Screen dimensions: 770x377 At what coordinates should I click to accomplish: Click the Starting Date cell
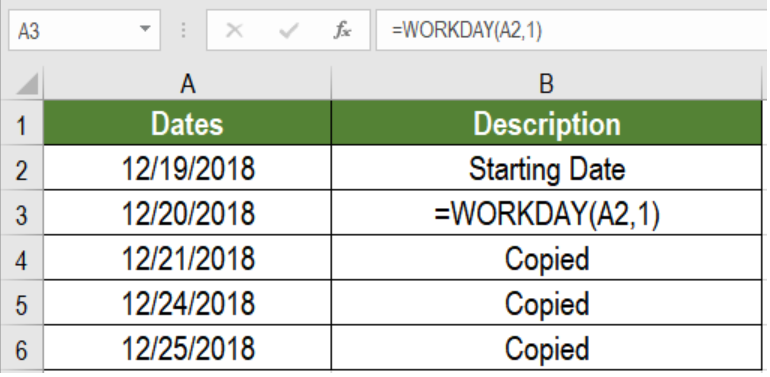[547, 168]
